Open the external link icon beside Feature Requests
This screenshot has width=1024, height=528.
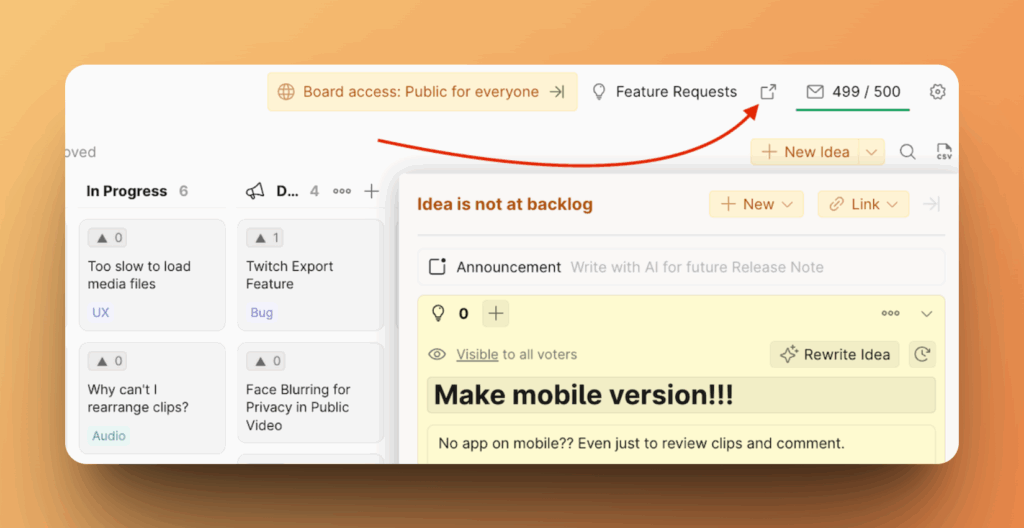768,92
